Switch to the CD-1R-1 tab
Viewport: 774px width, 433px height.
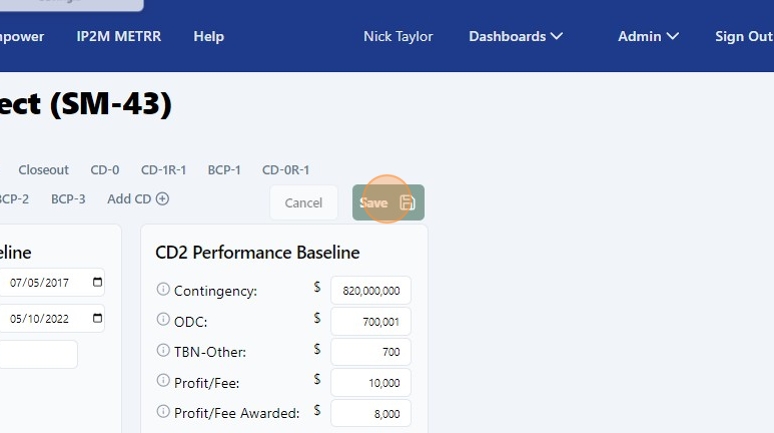click(163, 170)
